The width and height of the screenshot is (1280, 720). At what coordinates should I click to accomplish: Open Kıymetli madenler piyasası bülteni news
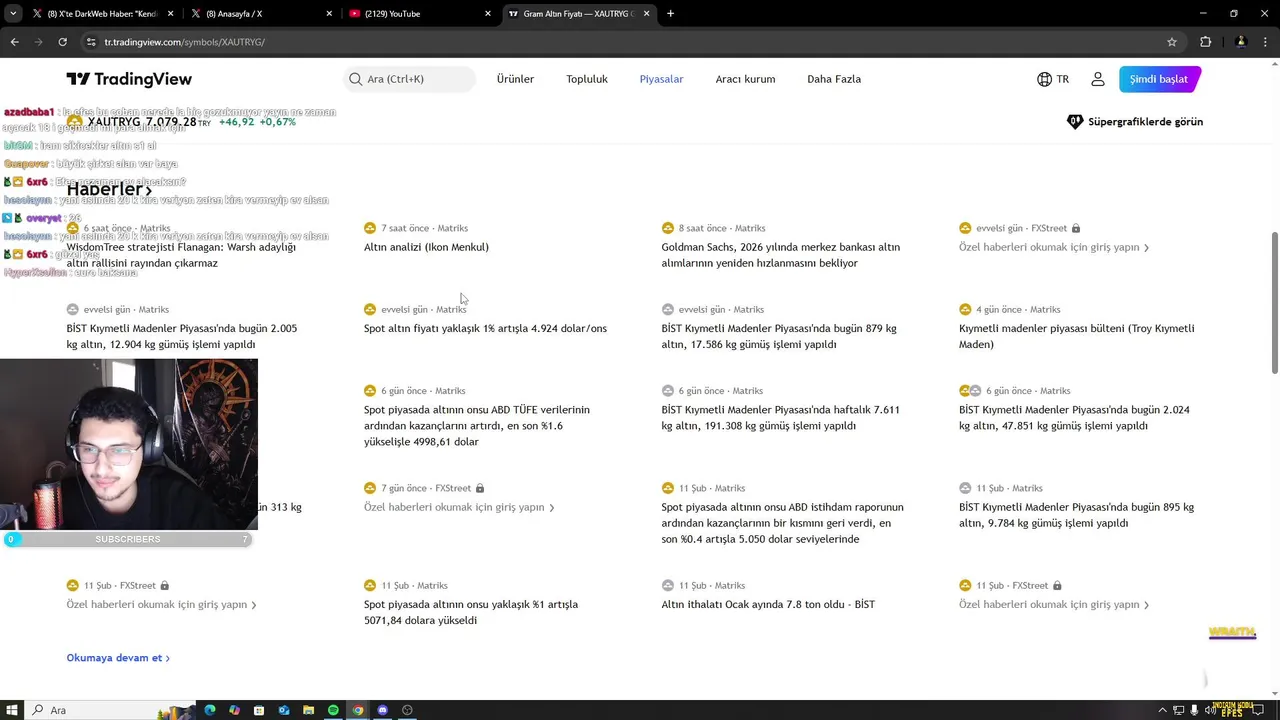(1077, 336)
